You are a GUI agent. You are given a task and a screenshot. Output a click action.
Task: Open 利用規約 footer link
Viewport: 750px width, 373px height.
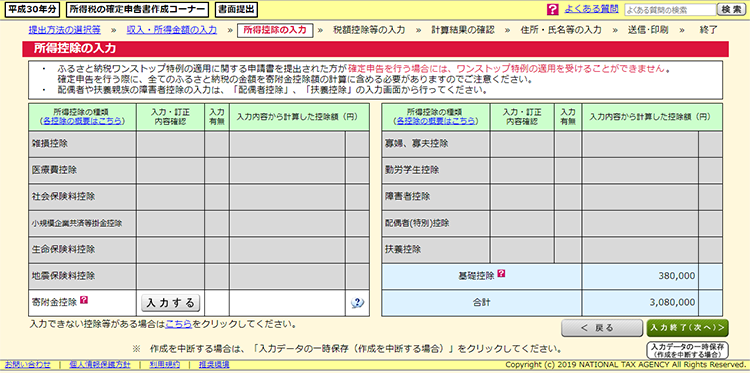(x=165, y=365)
